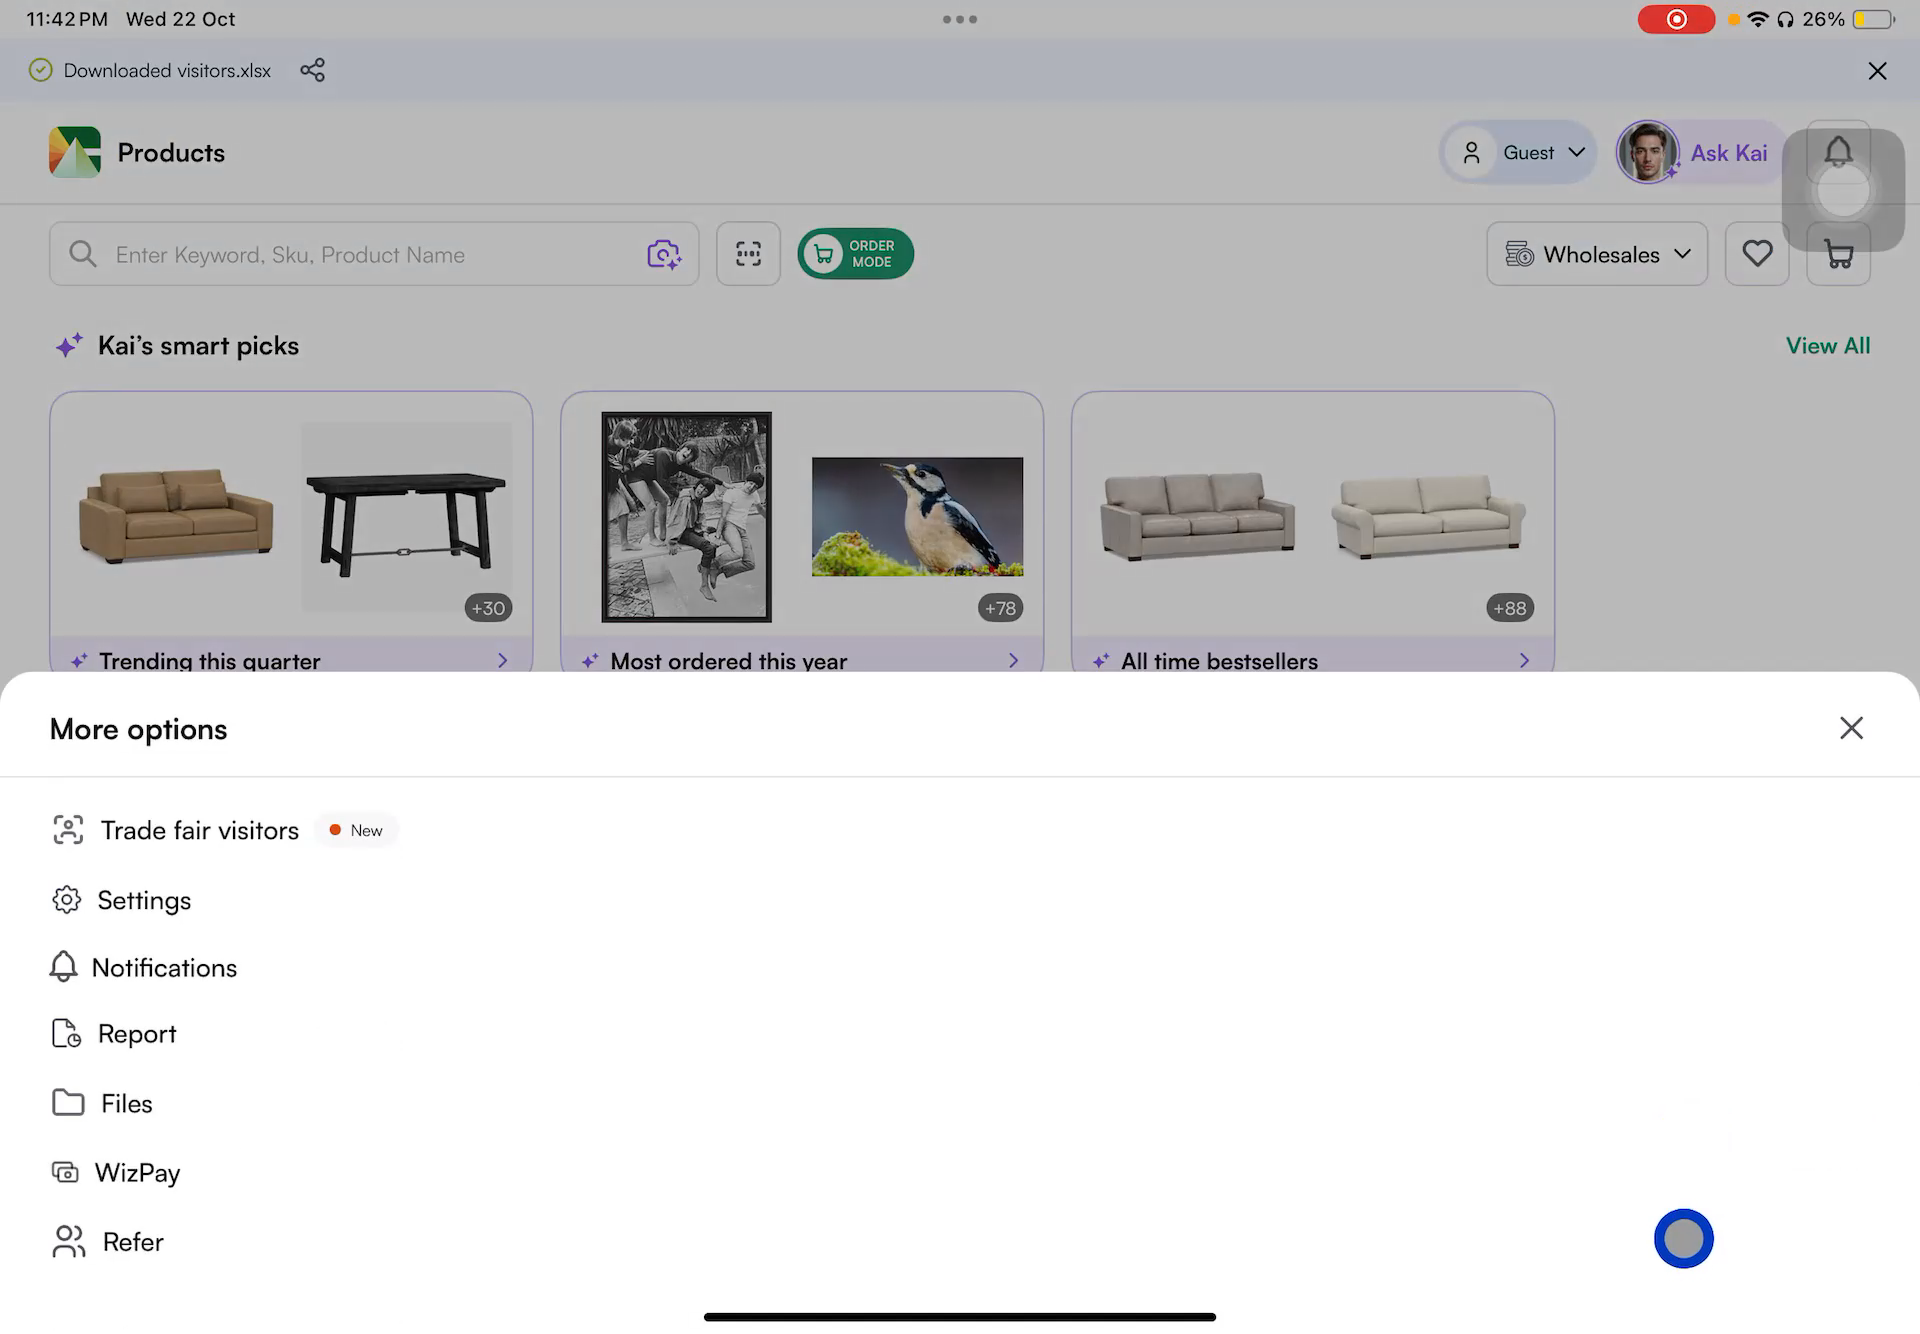
Task: Click the product search input field
Action: [350, 254]
